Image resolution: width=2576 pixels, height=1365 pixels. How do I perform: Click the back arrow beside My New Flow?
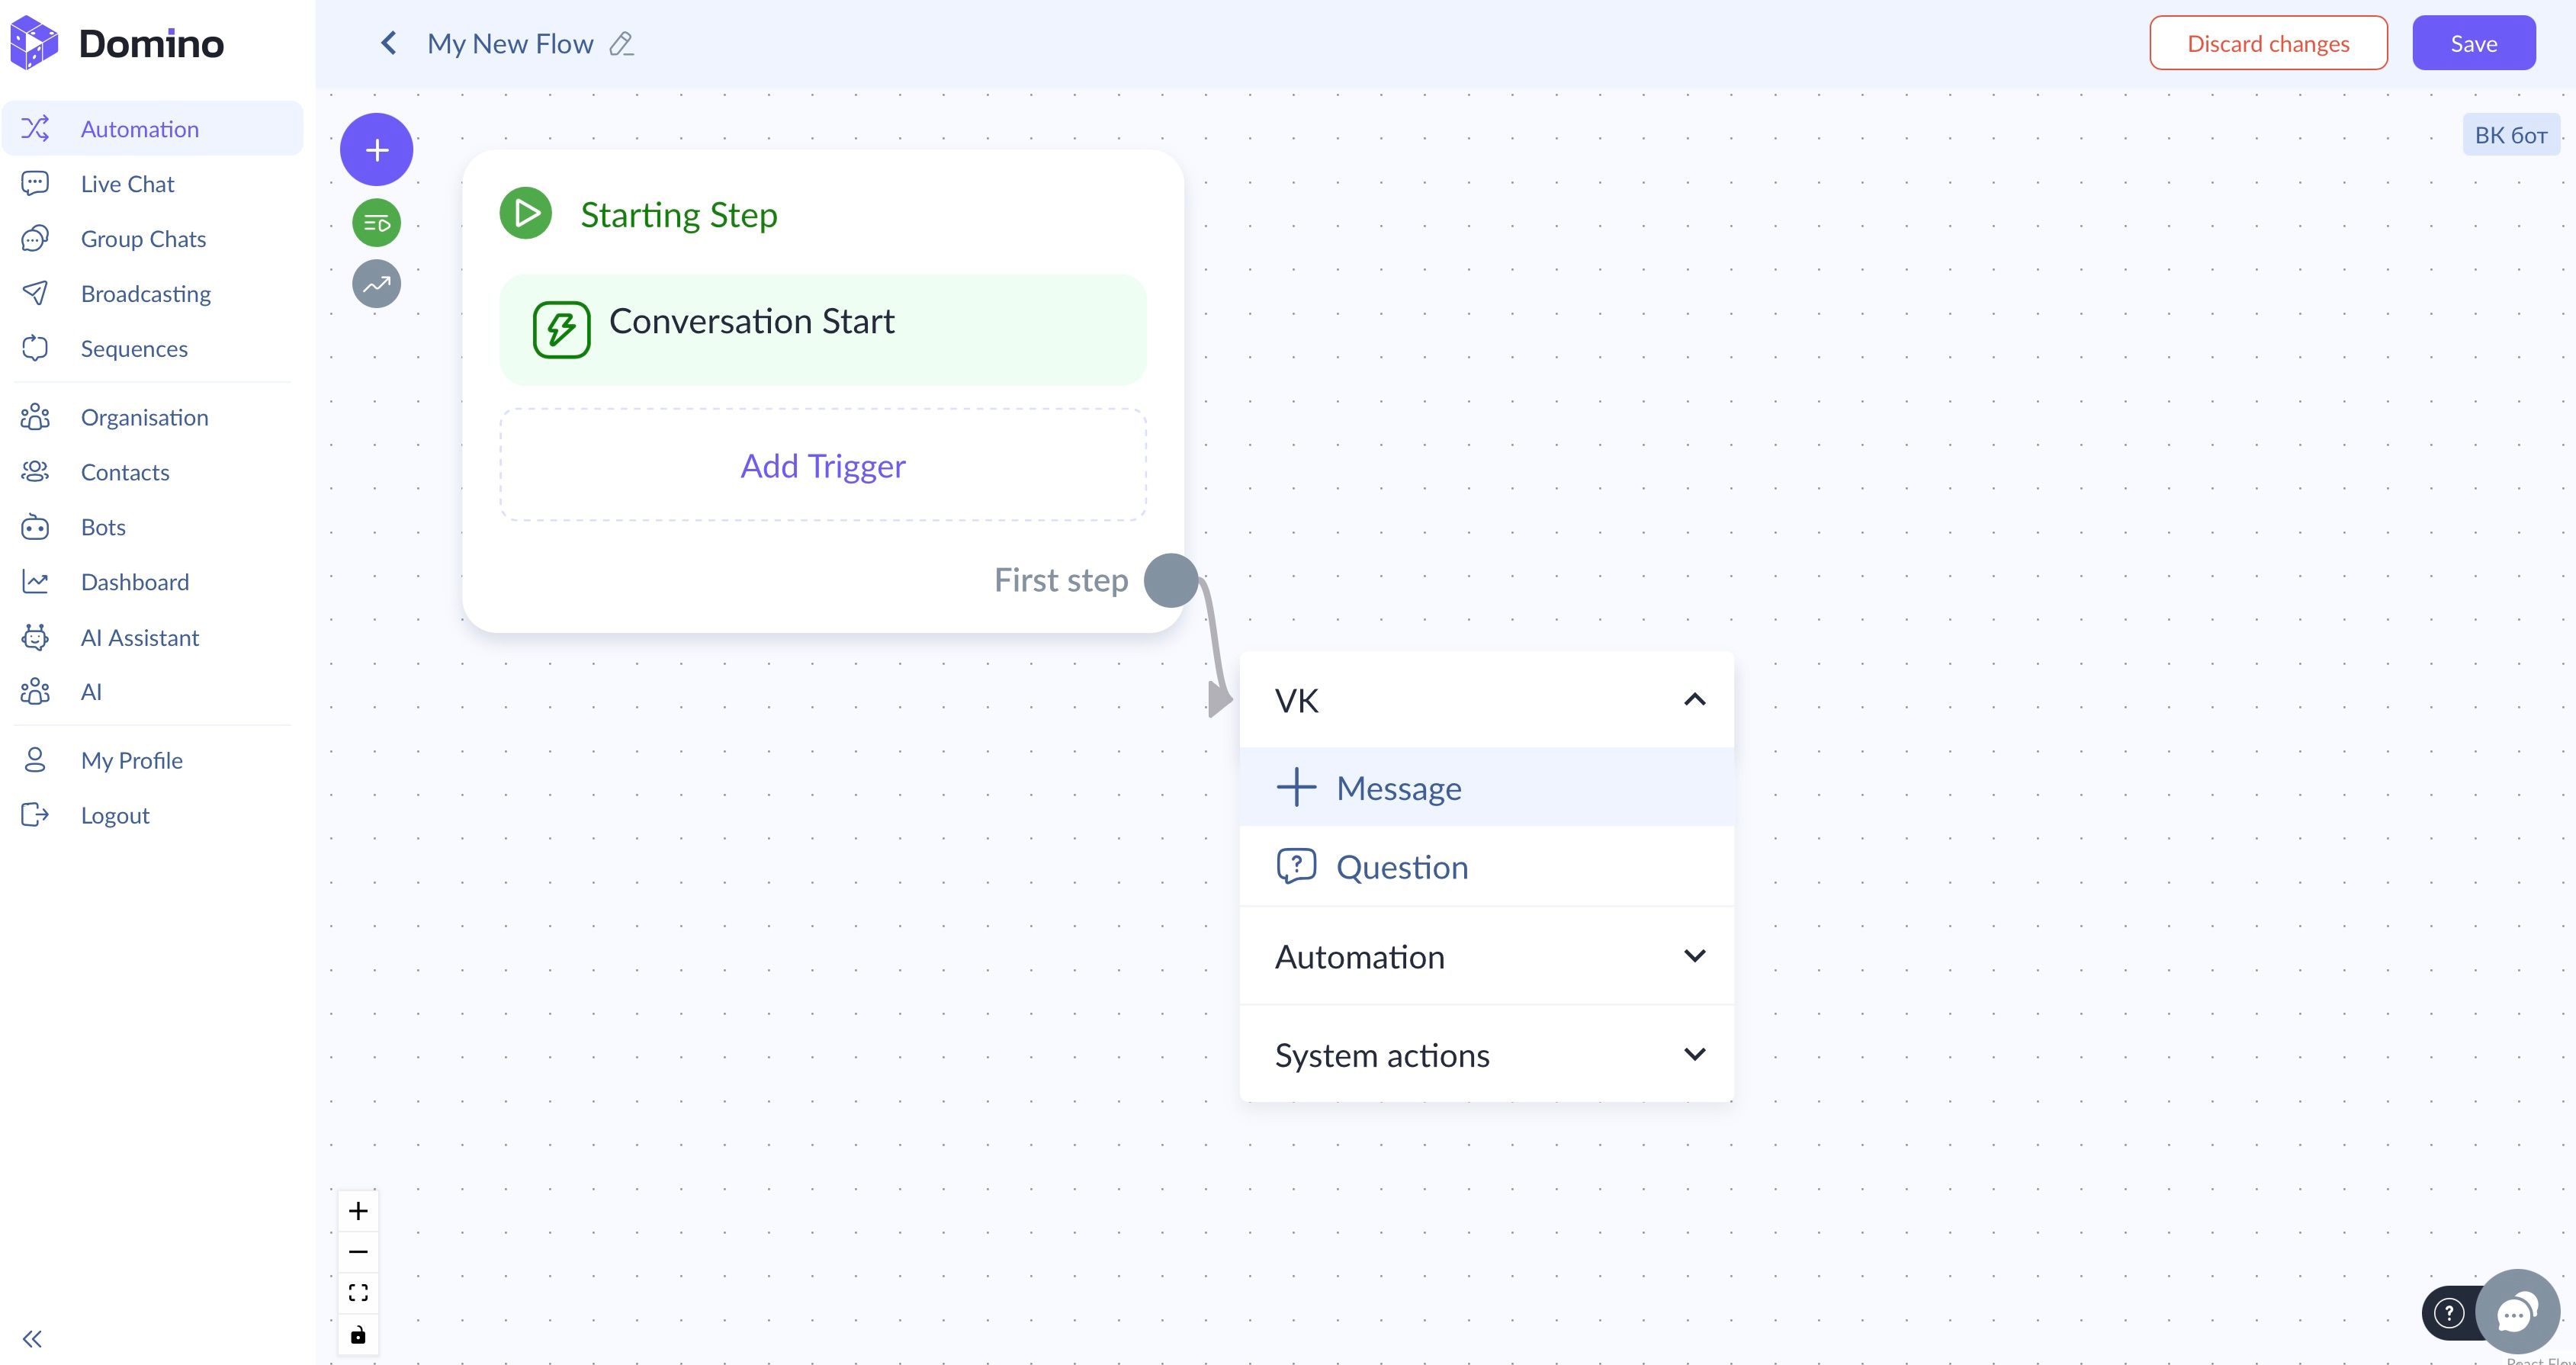[389, 44]
